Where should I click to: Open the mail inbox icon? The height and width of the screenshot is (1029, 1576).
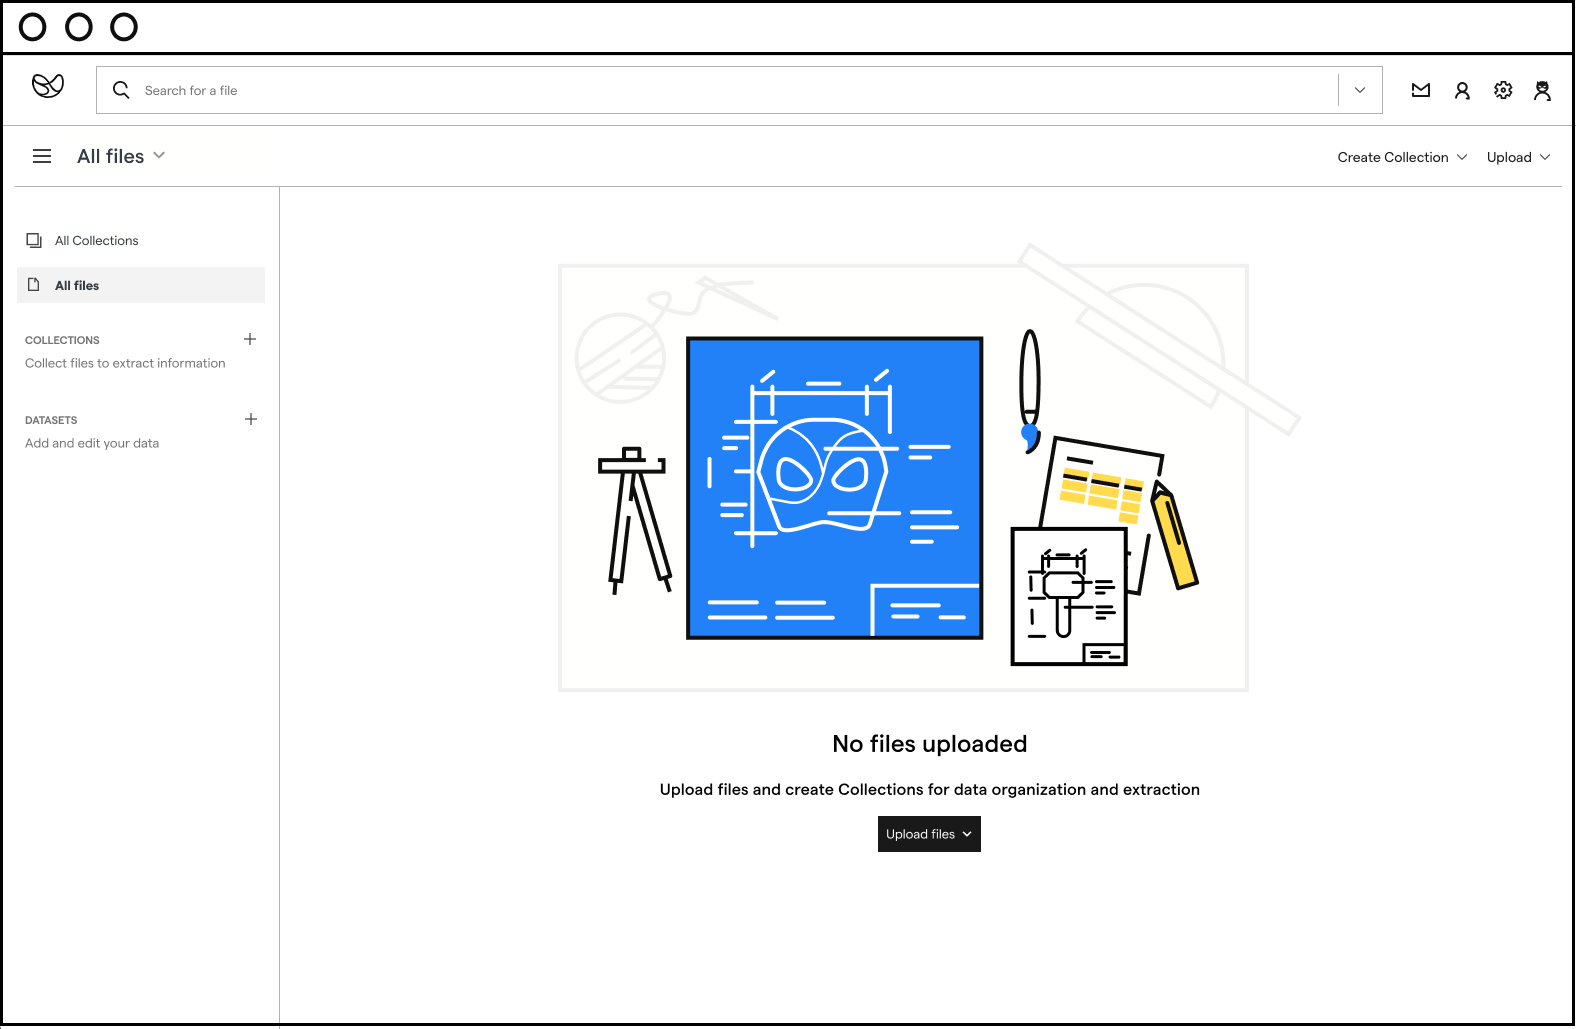pyautogui.click(x=1420, y=90)
